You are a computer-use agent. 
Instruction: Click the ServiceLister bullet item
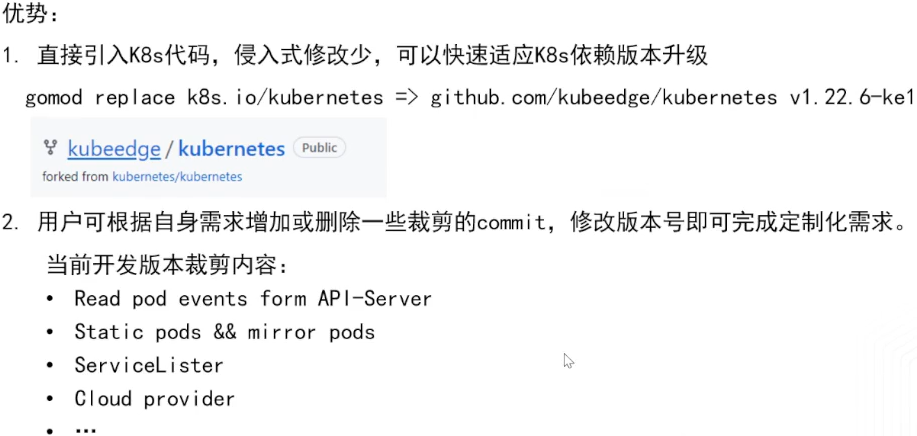[148, 365]
